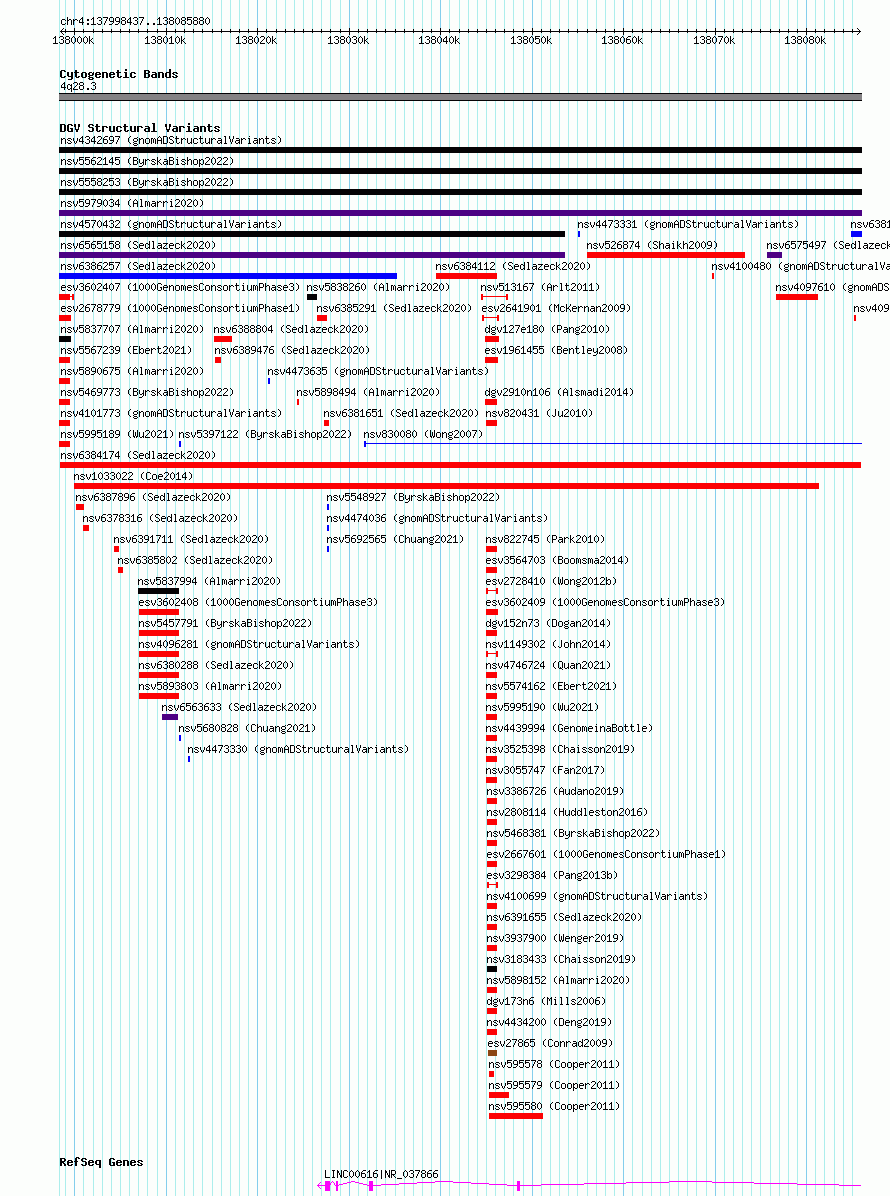Open esv3564703 (Boomsma2014) variant

click(557, 560)
